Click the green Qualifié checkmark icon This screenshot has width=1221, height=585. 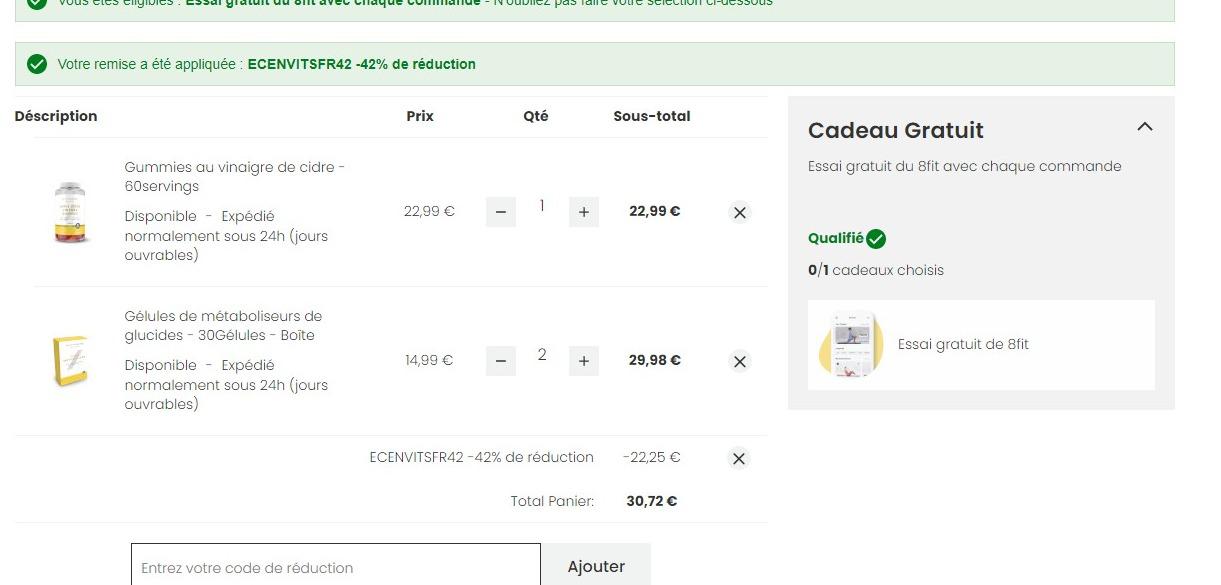pyautogui.click(x=876, y=239)
